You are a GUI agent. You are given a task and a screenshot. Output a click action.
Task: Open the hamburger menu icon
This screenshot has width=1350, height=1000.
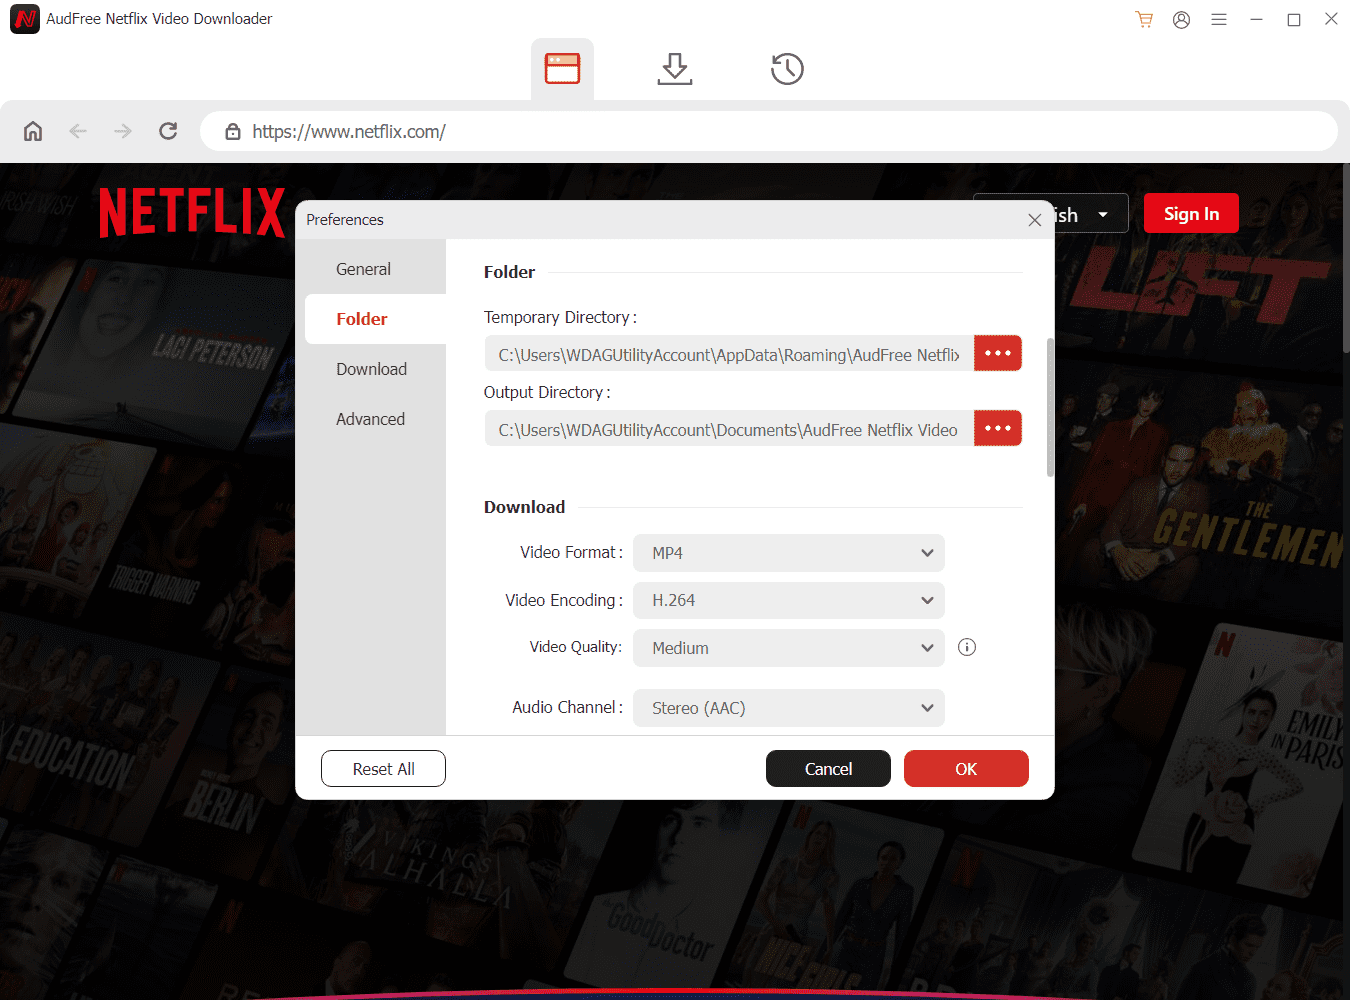(1219, 19)
